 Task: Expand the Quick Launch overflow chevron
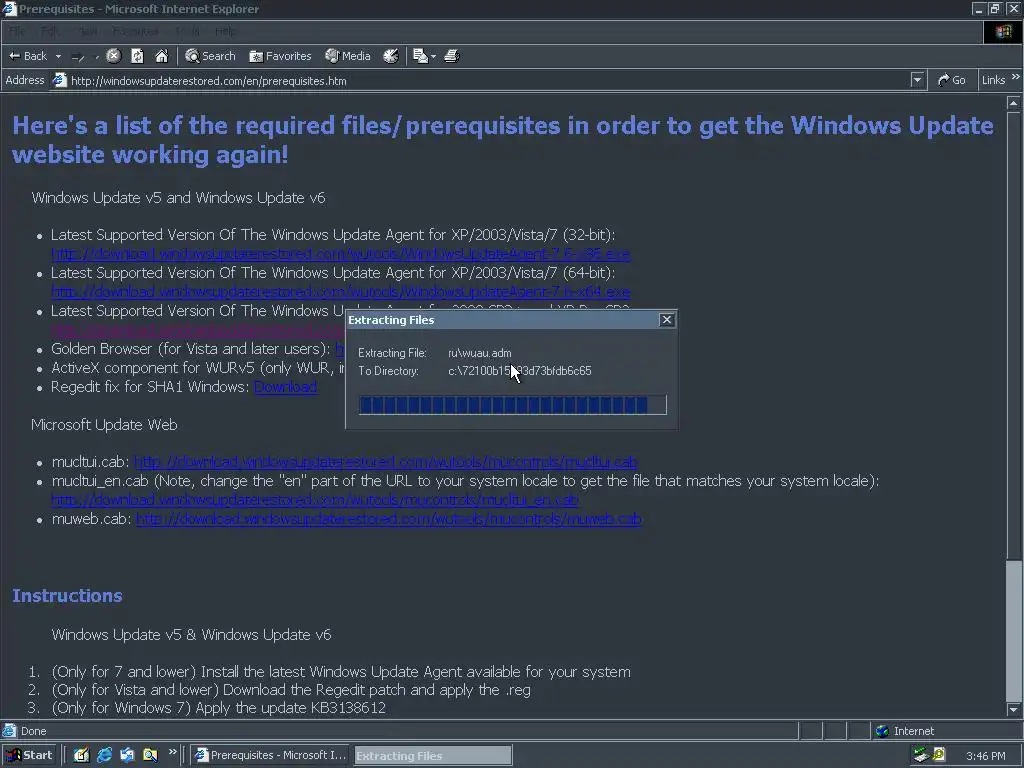pyautogui.click(x=172, y=752)
